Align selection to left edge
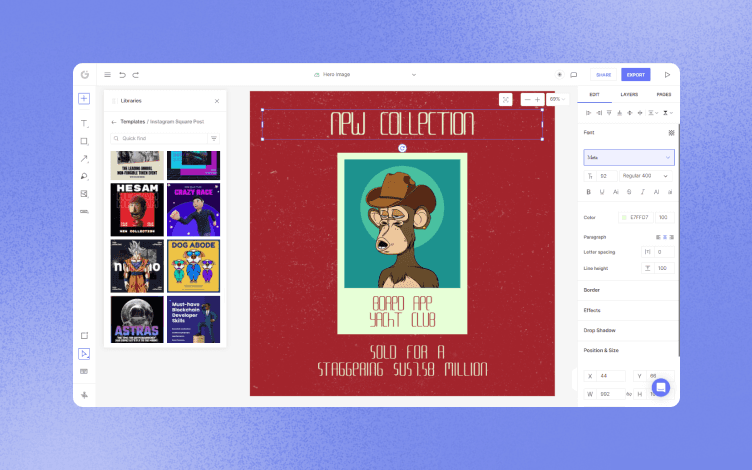Screen dimensions: 752x470 click(x=588, y=113)
